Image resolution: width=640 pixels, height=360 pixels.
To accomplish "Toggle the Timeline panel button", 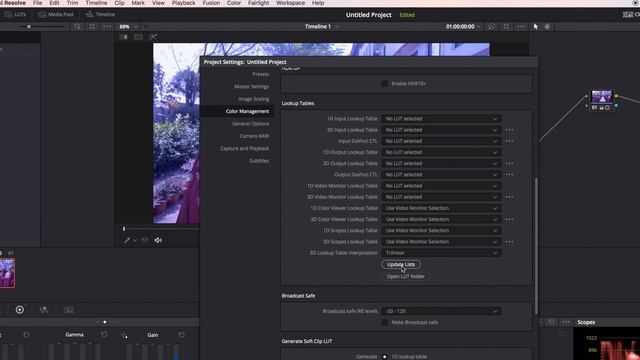I will coord(100,14).
